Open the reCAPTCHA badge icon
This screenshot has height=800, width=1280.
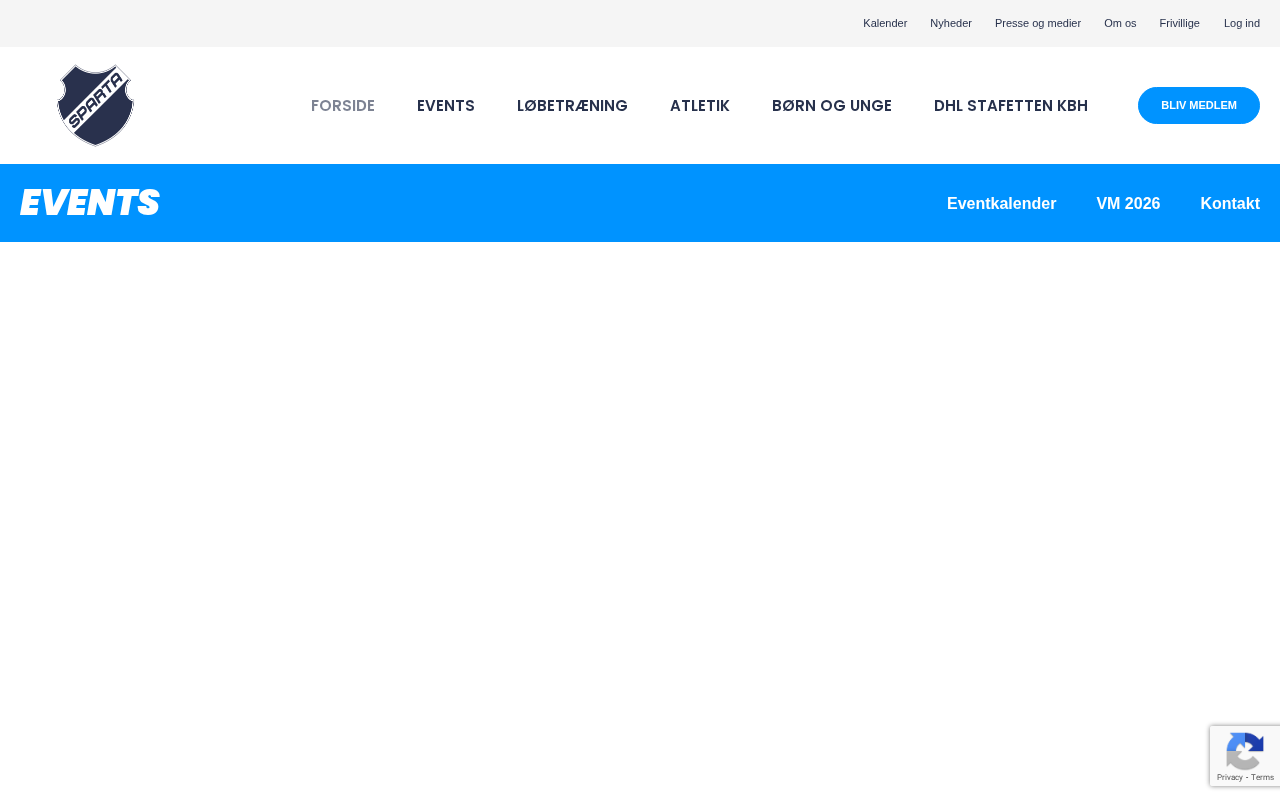tap(1244, 751)
